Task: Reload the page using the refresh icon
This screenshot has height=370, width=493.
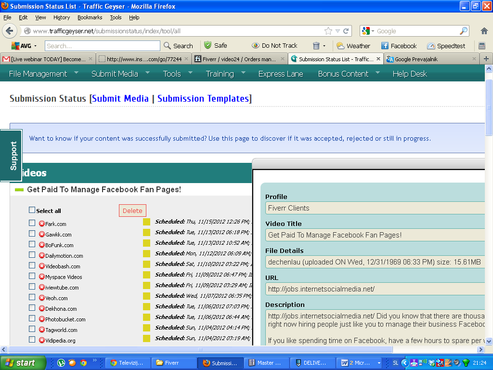Action: point(346,31)
